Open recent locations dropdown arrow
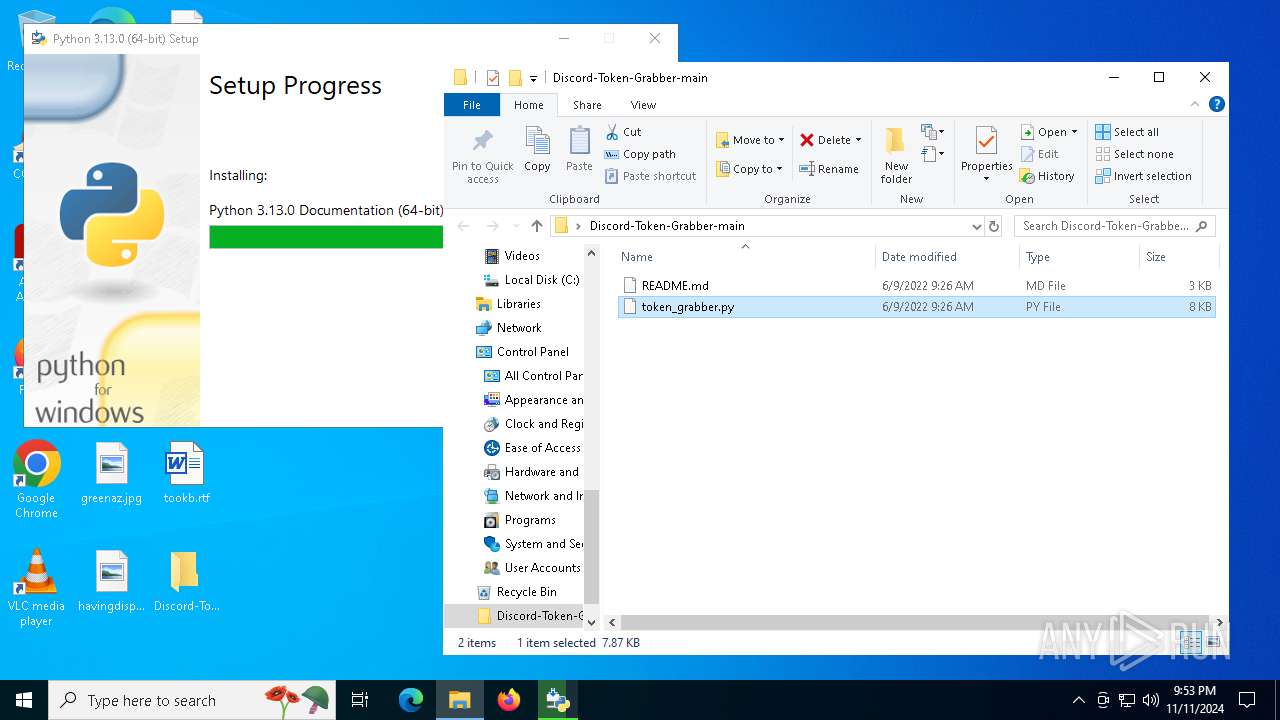1280x720 pixels. click(515, 226)
